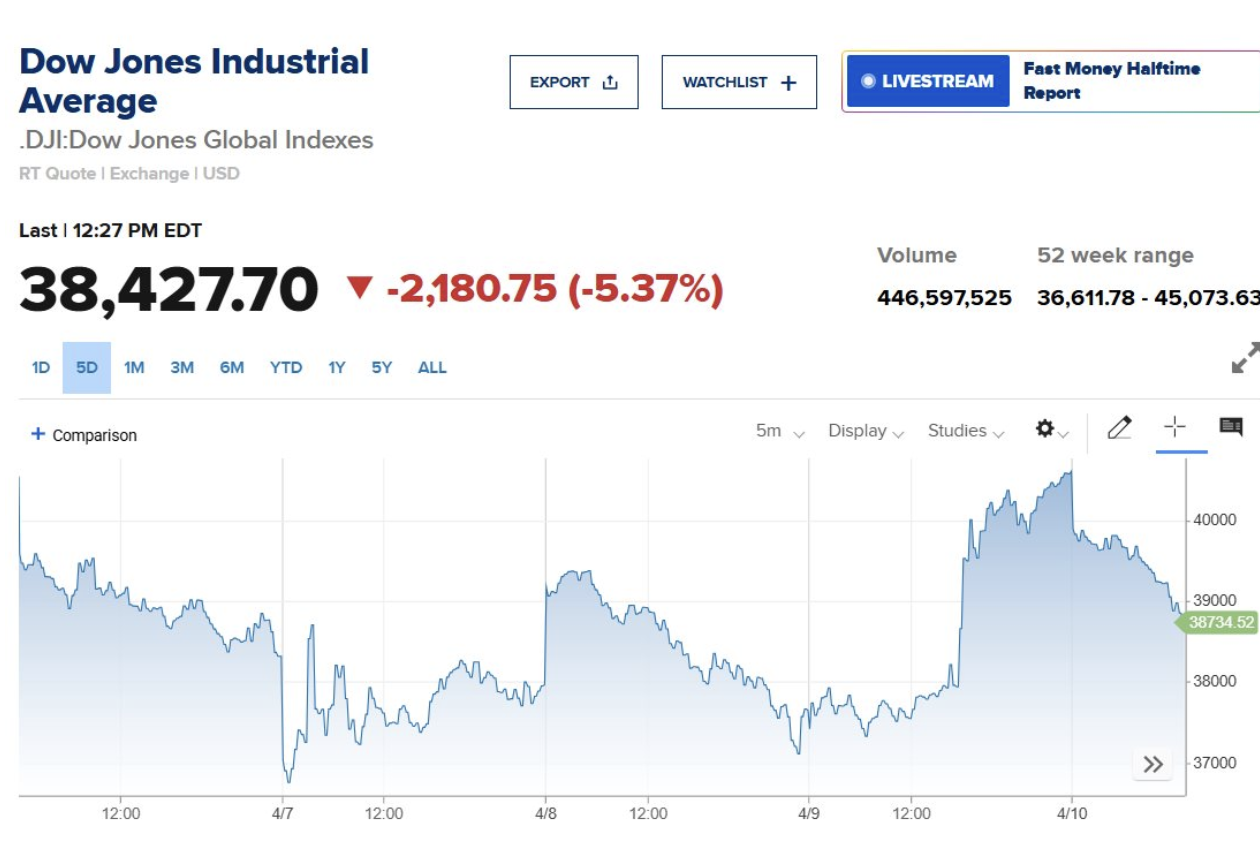This screenshot has height=842, width=1260.
Task: Open the chart annotations comment icon
Action: (1231, 428)
